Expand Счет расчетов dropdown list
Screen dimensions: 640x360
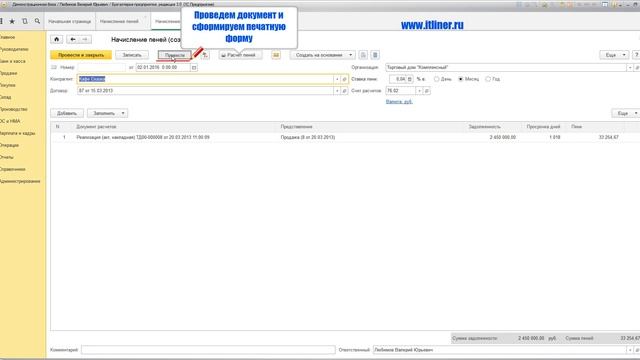pos(419,91)
